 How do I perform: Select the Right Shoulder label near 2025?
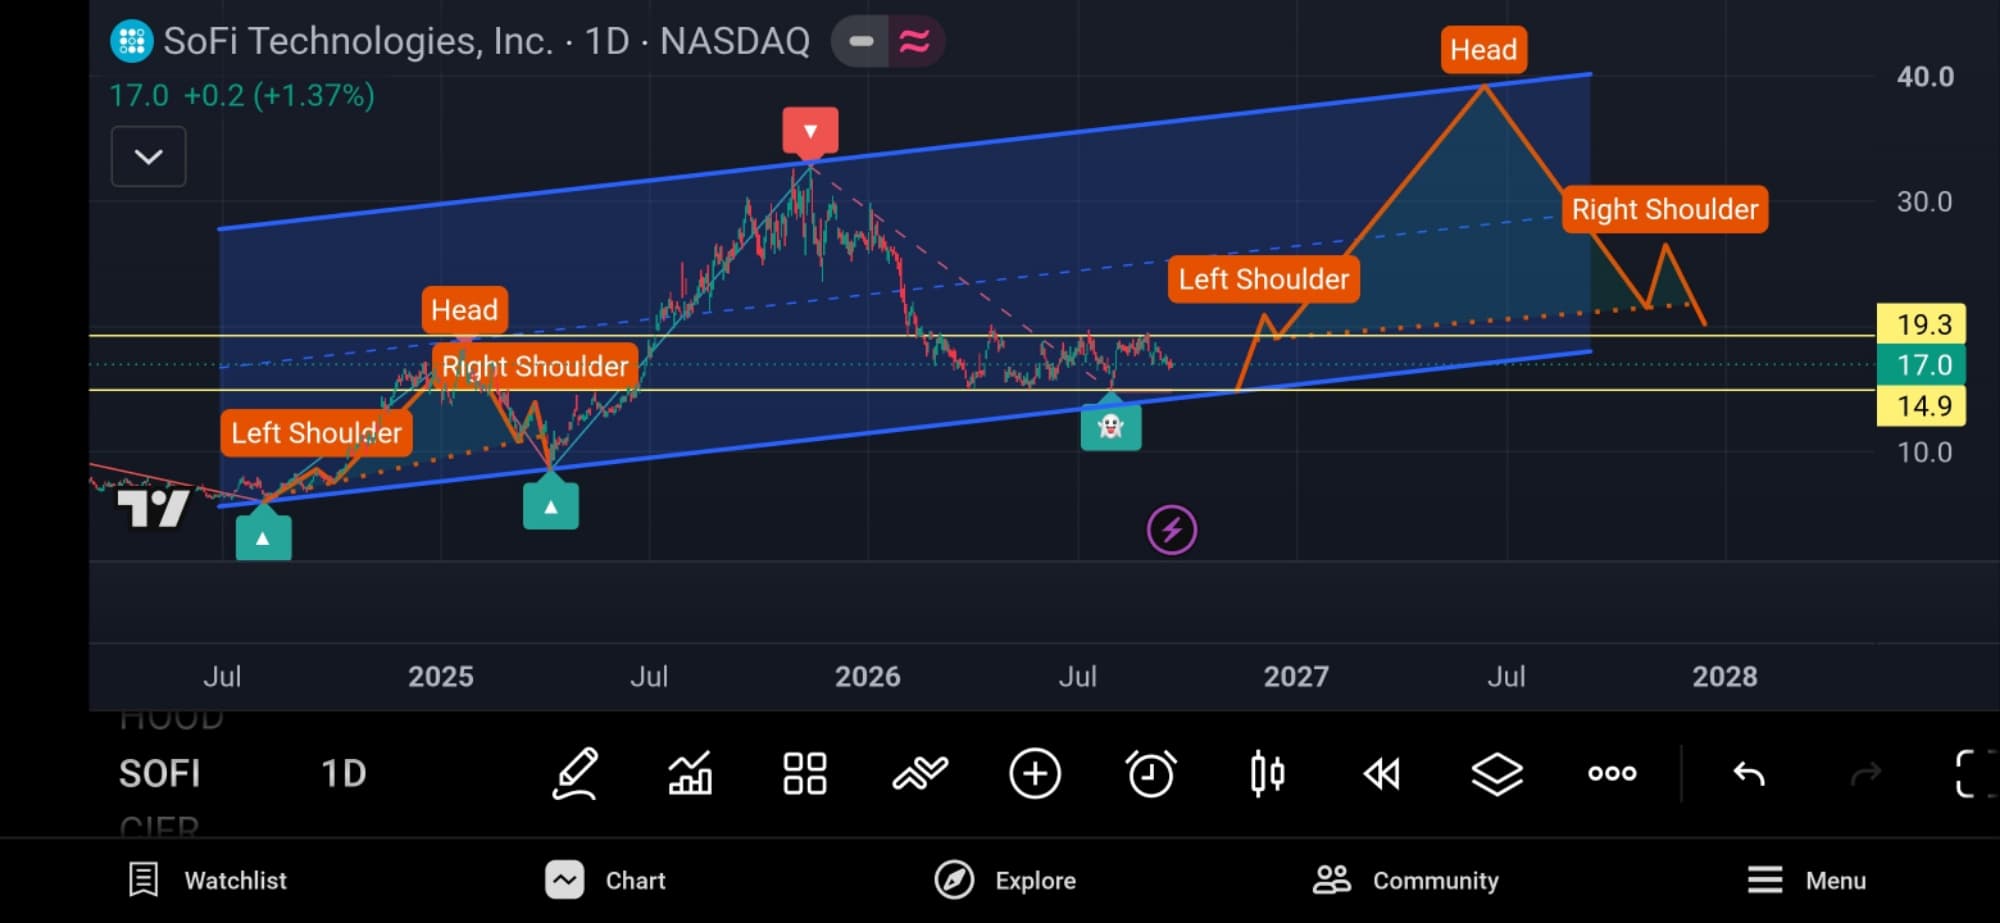point(535,366)
